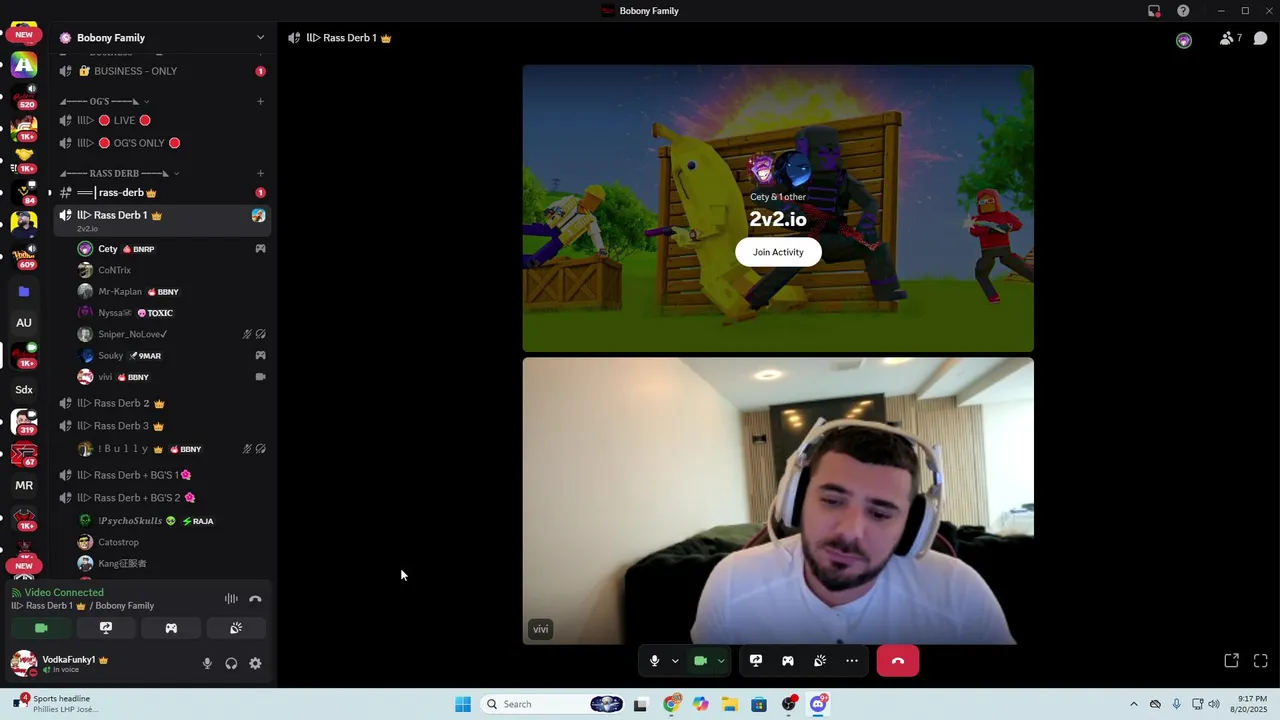Enter full screen mode for the call
Image resolution: width=1280 pixels, height=720 pixels.
pyautogui.click(x=1261, y=661)
